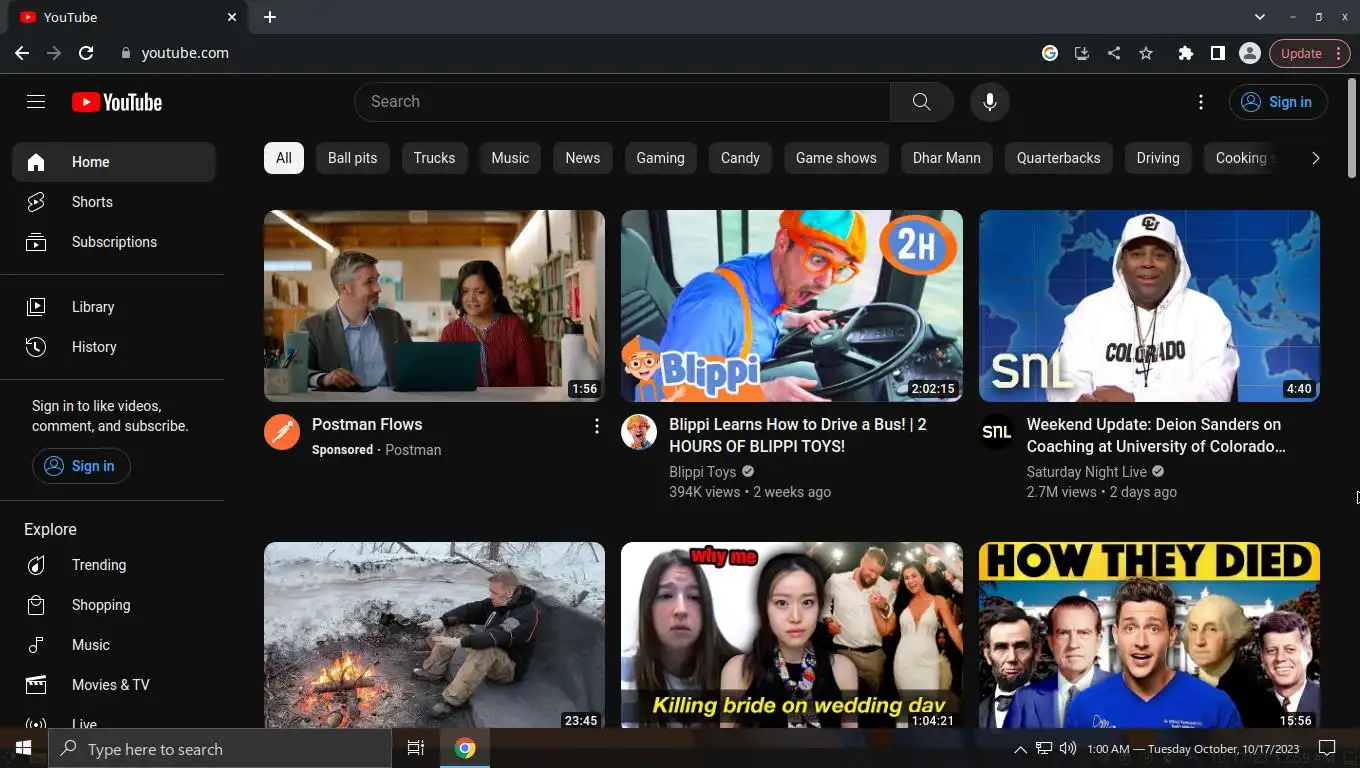Bookmark this page with star icon
The height and width of the screenshot is (768, 1360).
[1146, 53]
